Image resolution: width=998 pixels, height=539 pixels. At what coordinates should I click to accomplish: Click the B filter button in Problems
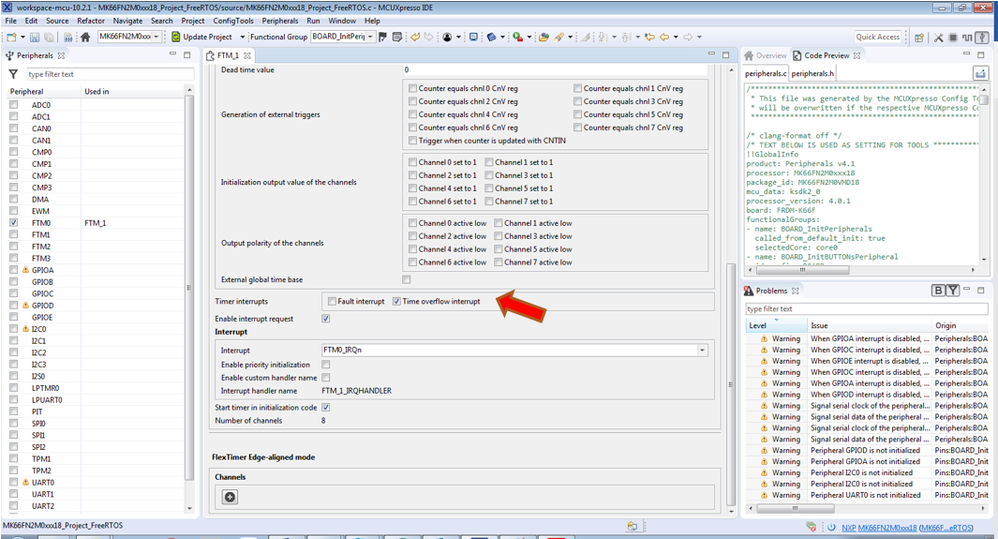point(938,291)
